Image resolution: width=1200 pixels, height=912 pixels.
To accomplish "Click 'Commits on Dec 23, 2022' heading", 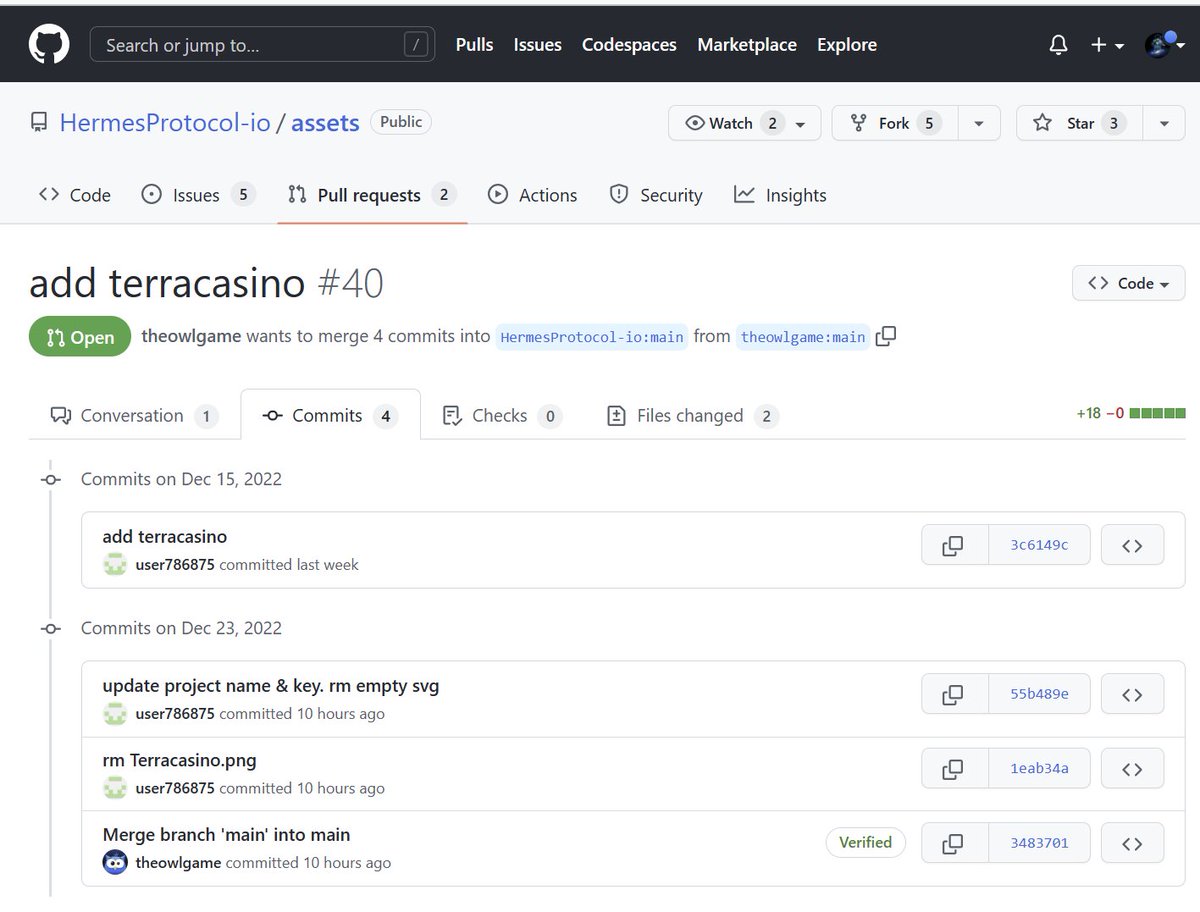I will (x=181, y=628).
